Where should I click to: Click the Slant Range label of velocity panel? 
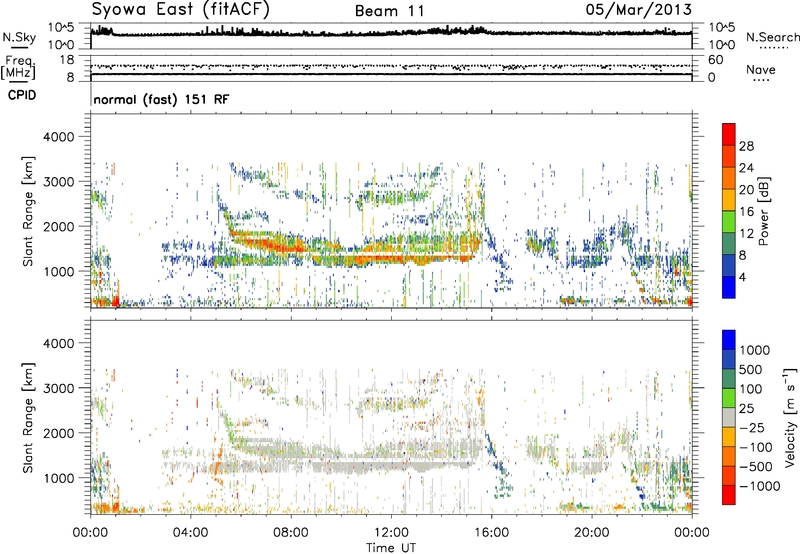tap(28, 418)
